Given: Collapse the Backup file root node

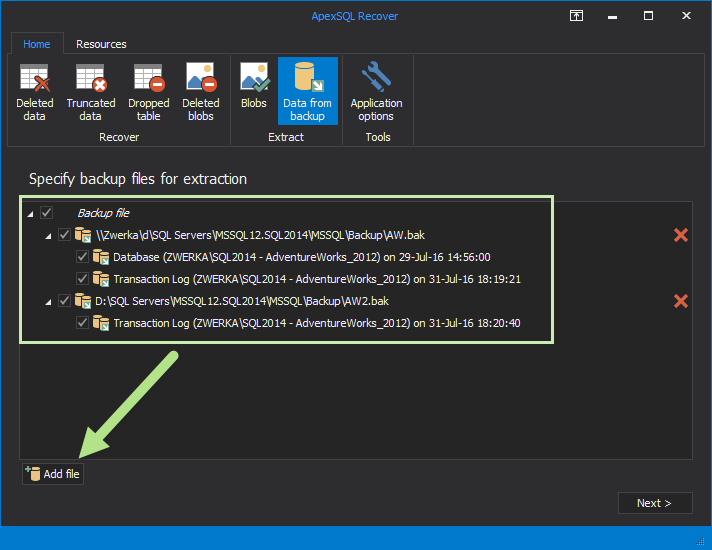Looking at the screenshot, I should [x=30, y=214].
